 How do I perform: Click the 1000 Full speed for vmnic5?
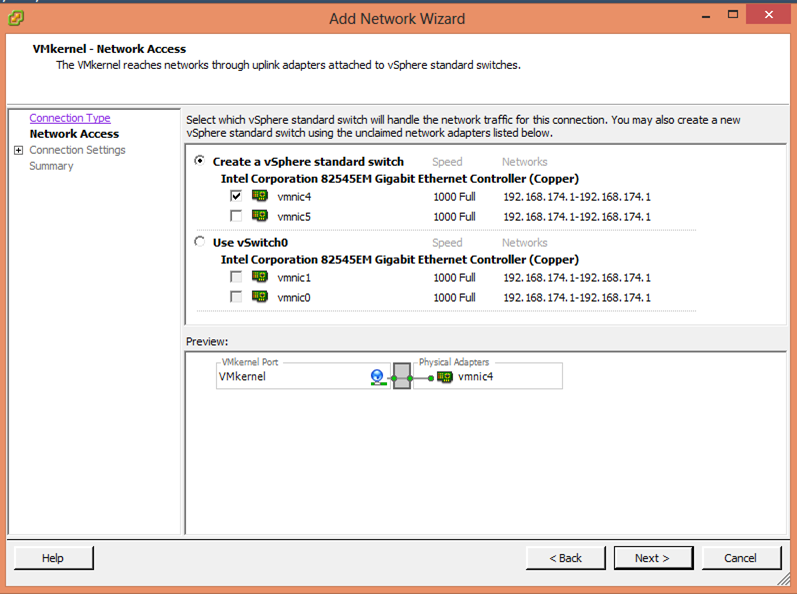tap(454, 216)
